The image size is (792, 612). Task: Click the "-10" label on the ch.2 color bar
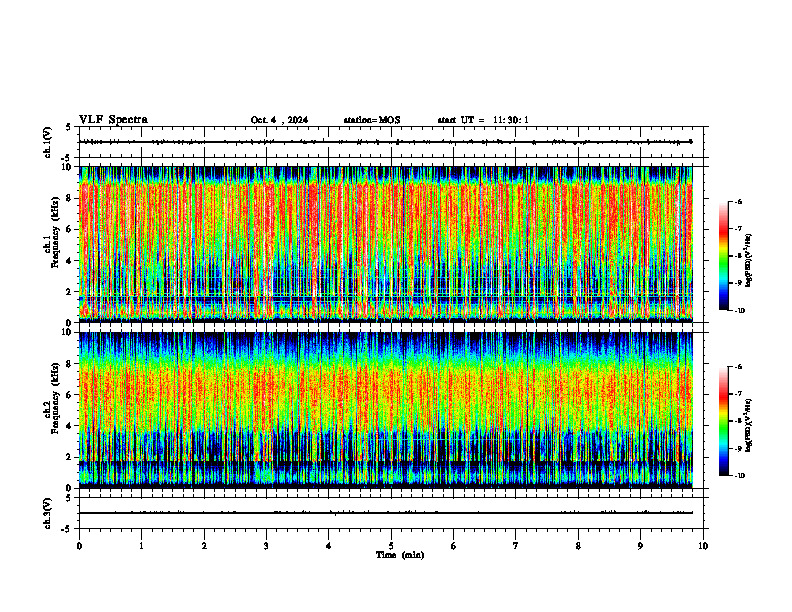(739, 476)
